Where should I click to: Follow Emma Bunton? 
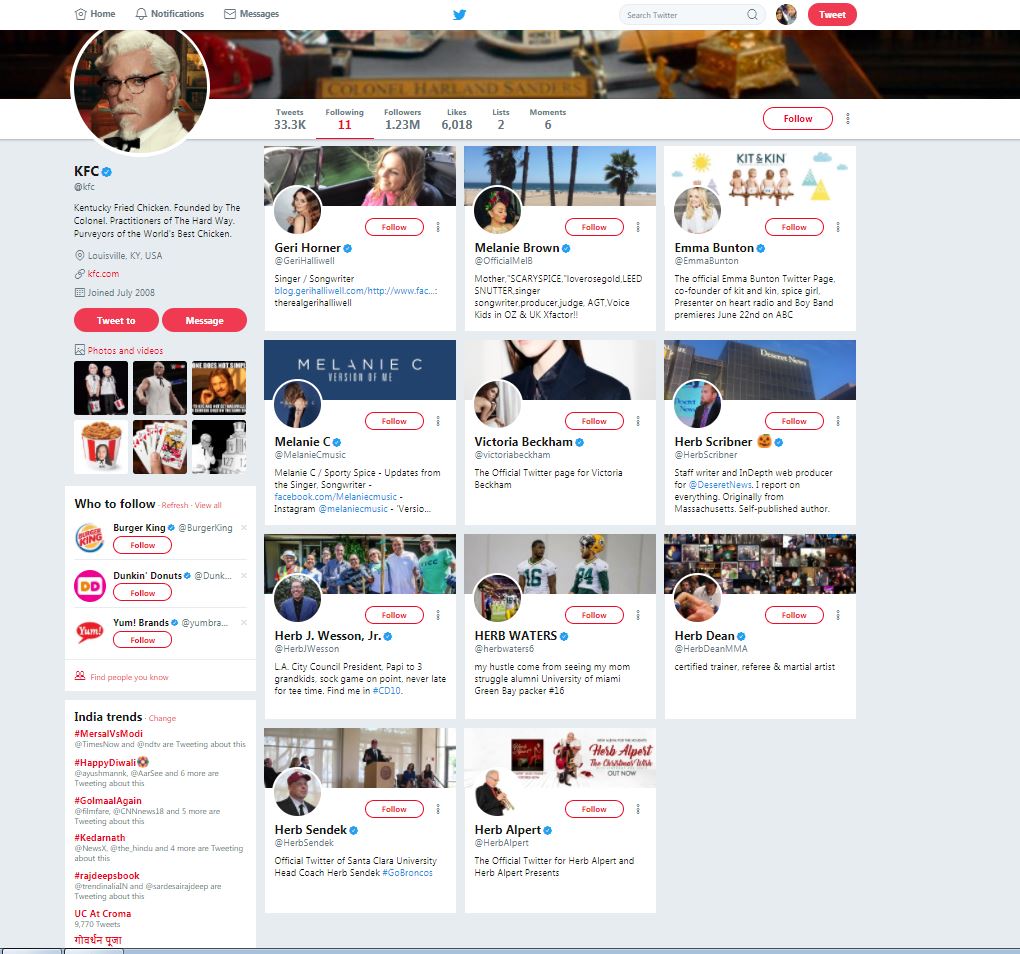pos(794,227)
